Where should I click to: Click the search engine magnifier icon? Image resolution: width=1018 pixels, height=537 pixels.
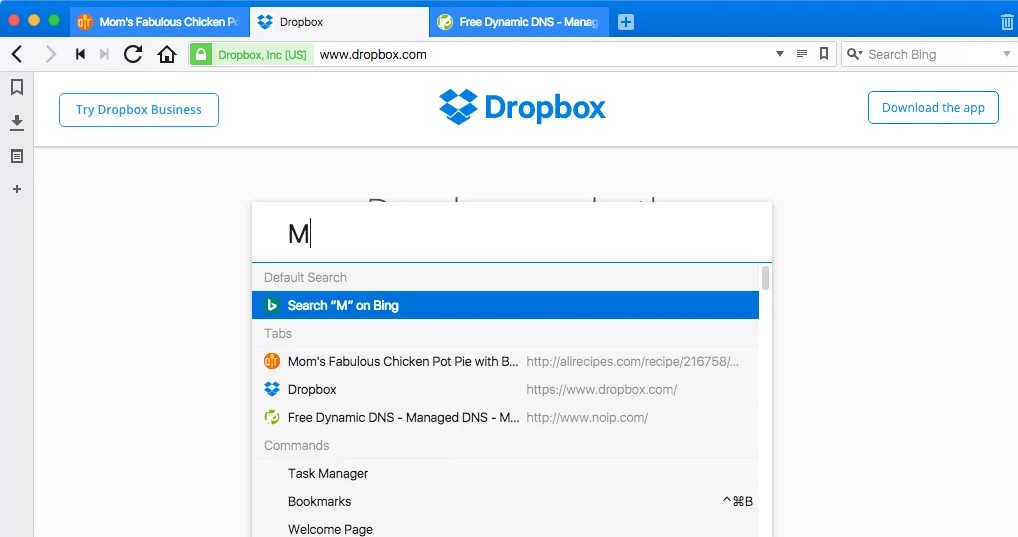854,55
